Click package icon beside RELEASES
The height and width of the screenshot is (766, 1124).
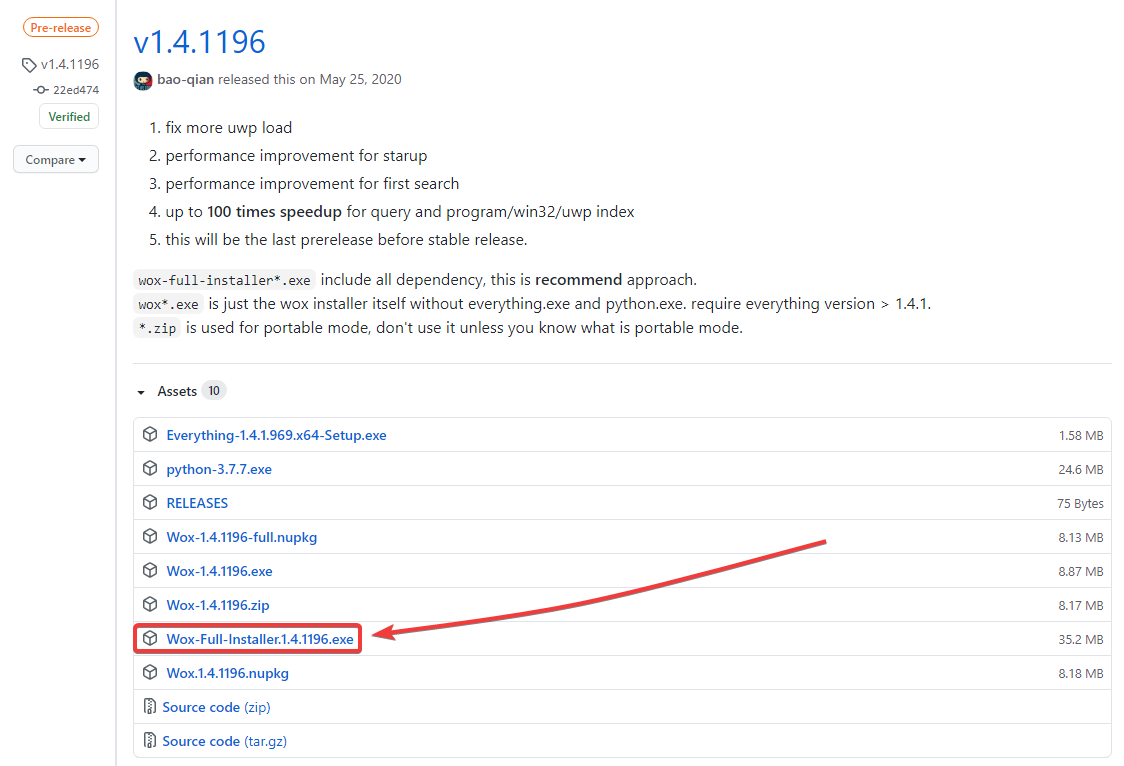tap(150, 502)
